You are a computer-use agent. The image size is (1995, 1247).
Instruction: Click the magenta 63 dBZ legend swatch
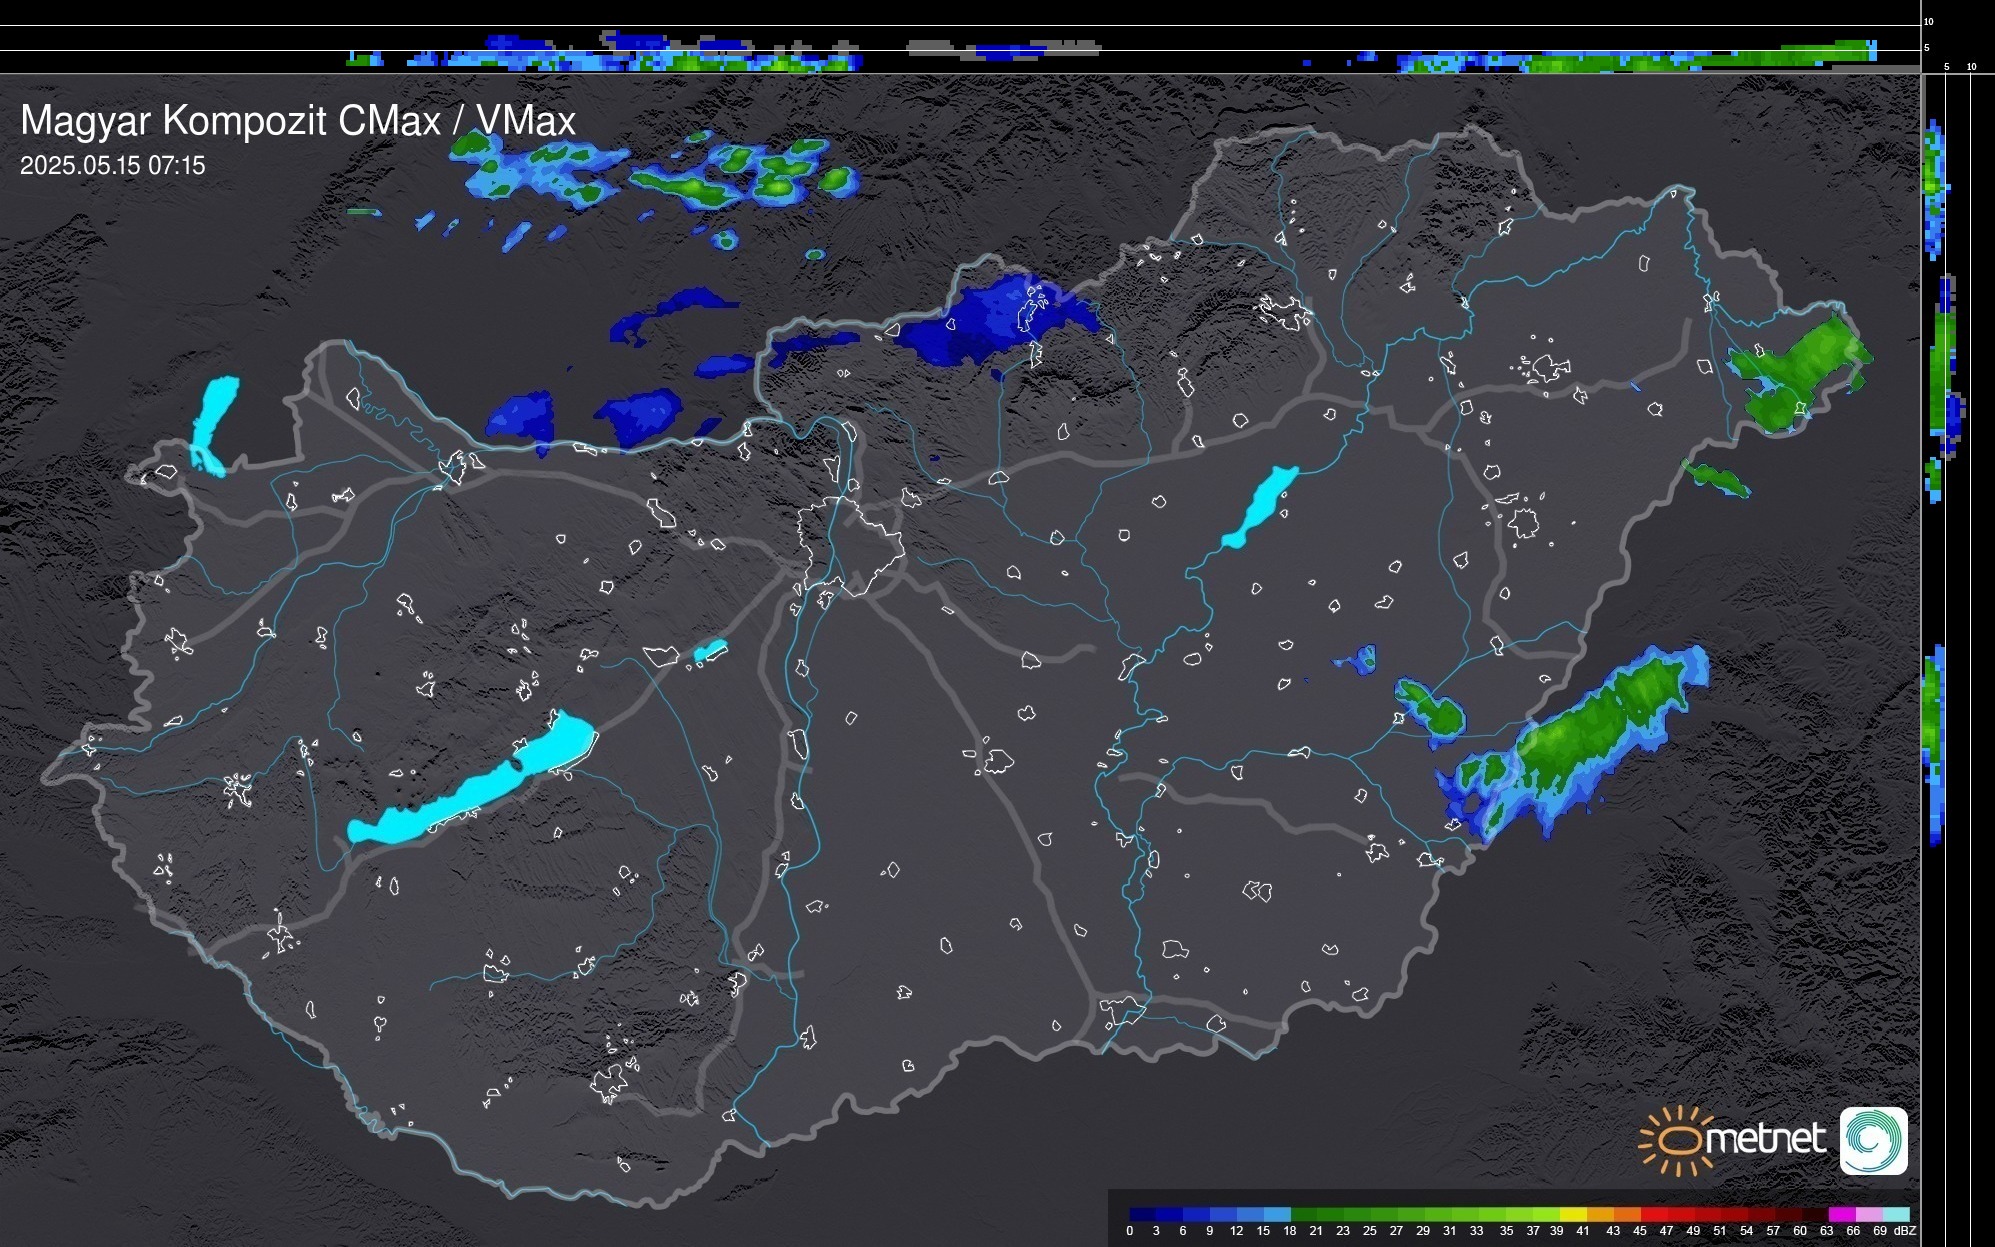coord(1841,1215)
